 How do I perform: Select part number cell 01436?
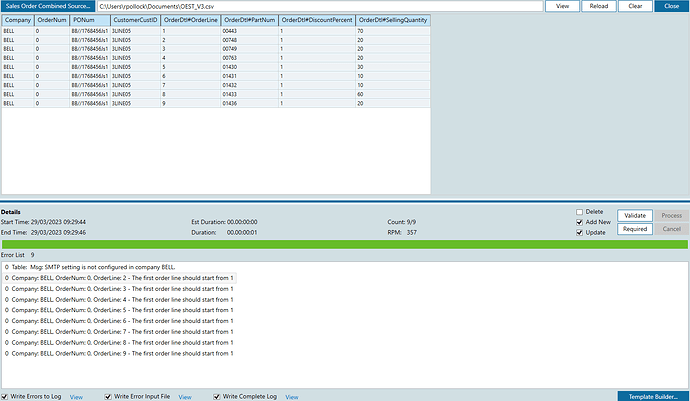[250, 103]
